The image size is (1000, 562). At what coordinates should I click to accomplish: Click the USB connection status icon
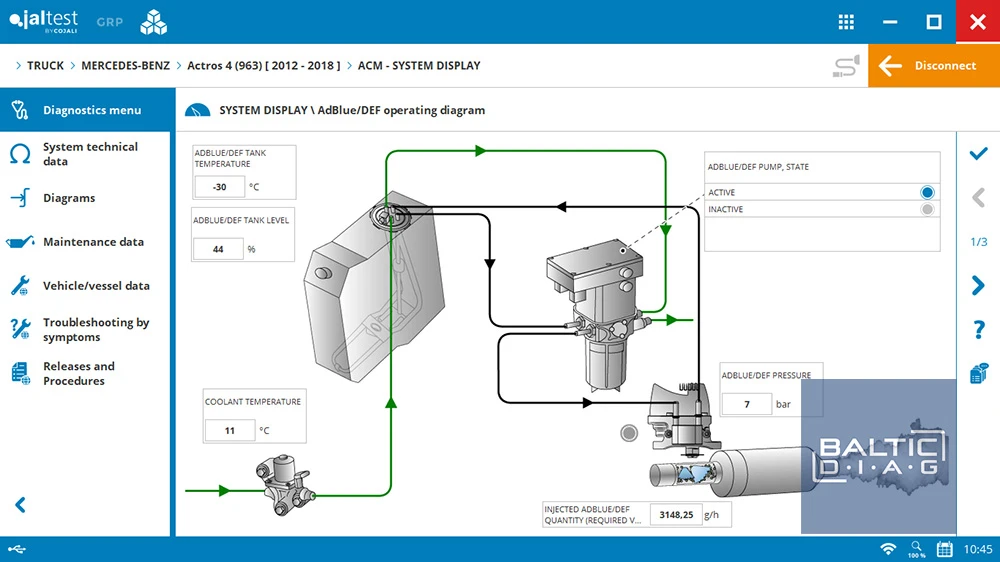(x=17, y=549)
